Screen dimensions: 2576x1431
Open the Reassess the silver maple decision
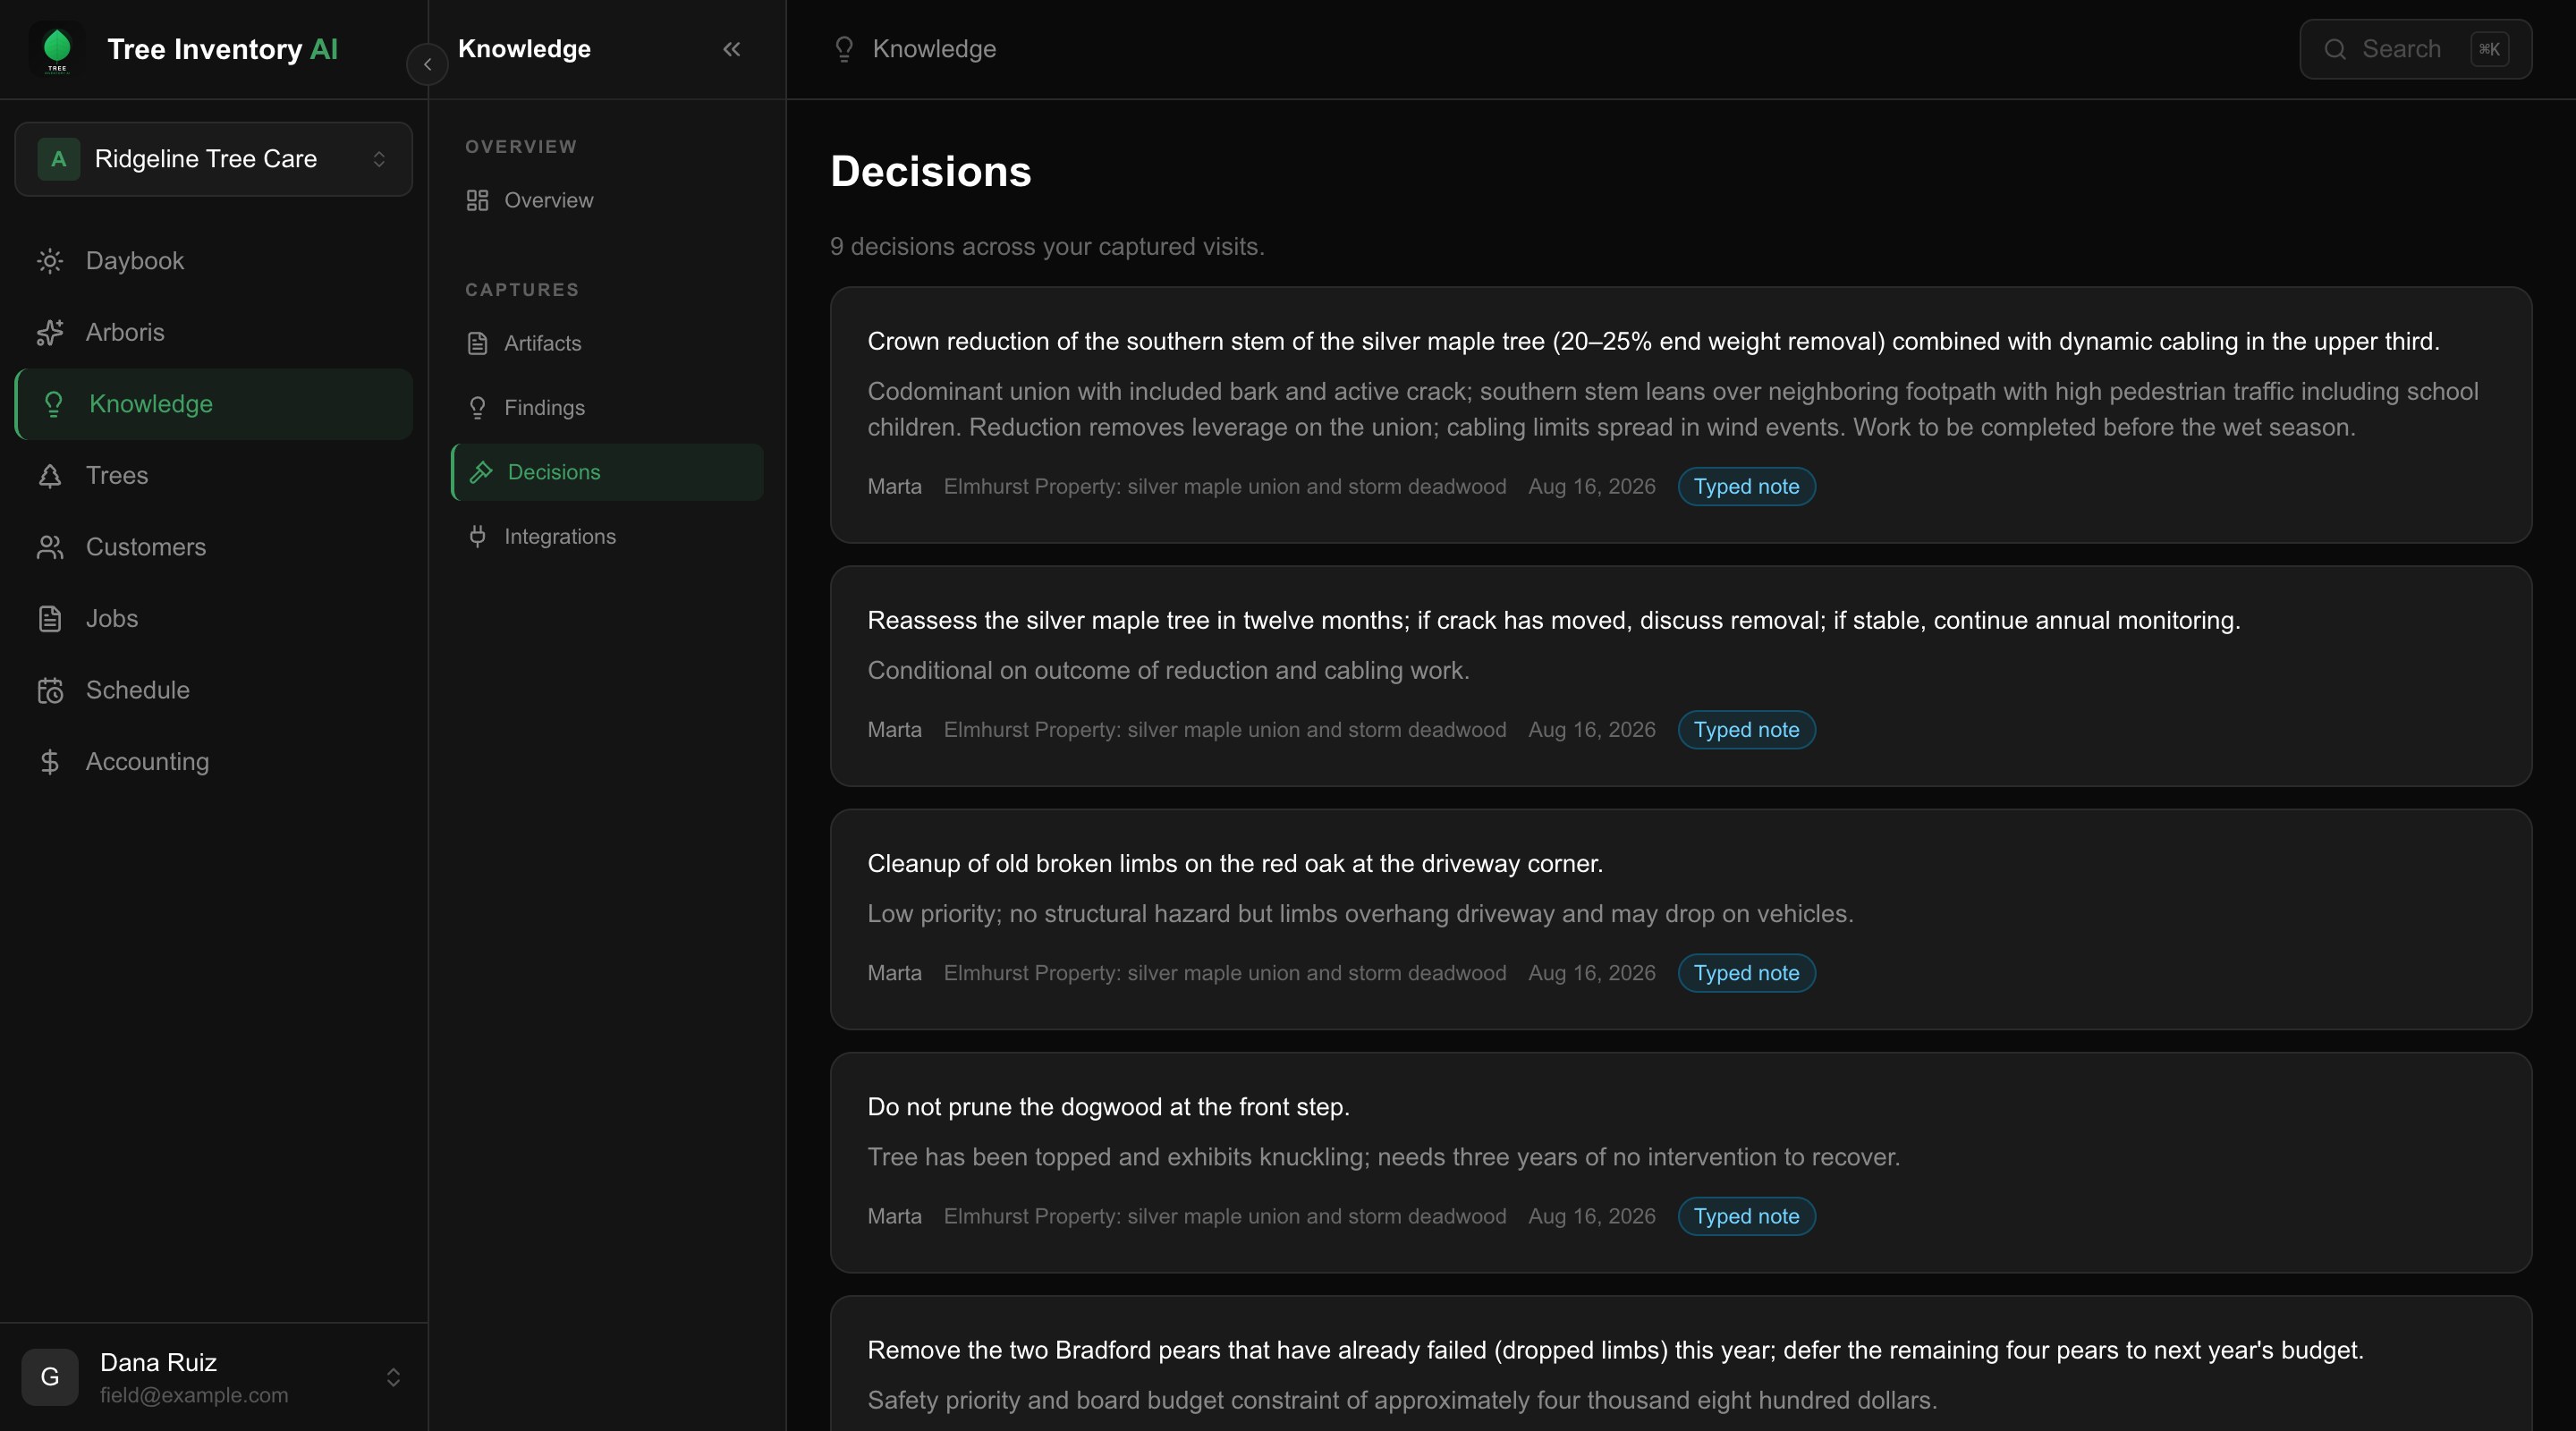tap(1680, 676)
